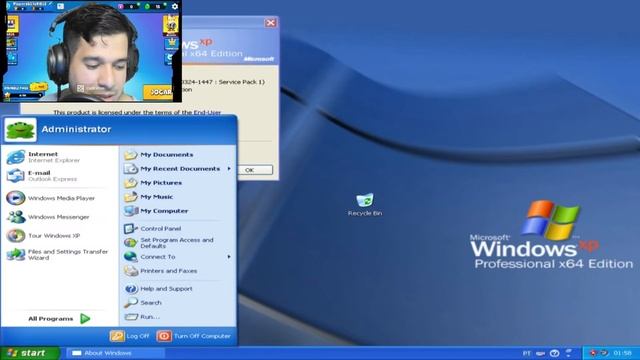Start the Tour Windows XP icon
Viewport: 640px width, 360px height.
click(x=16, y=236)
